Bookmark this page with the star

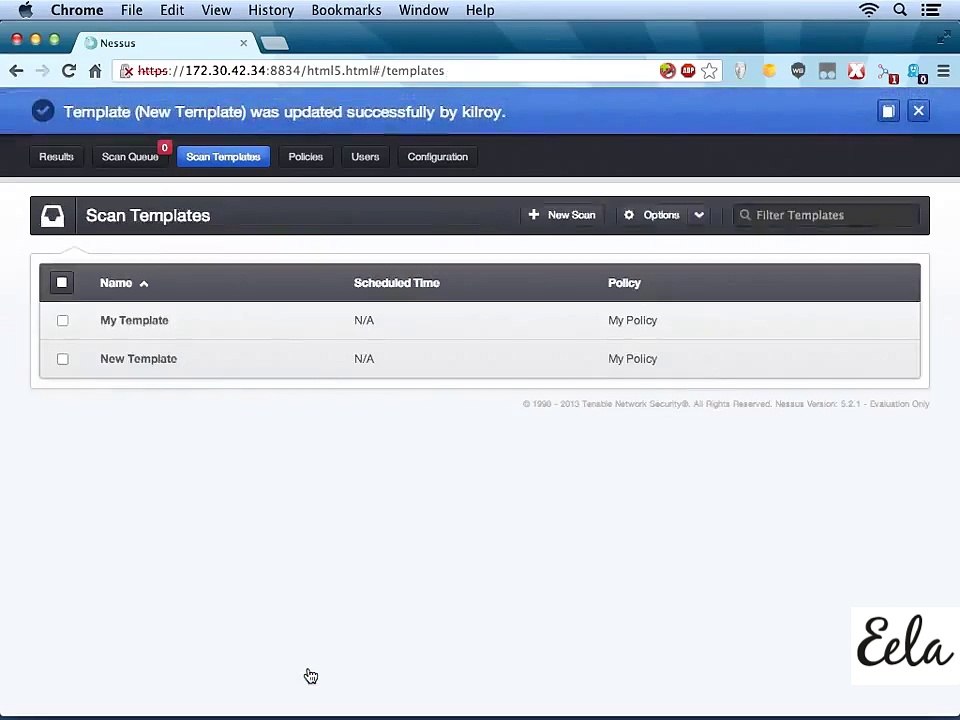709,71
